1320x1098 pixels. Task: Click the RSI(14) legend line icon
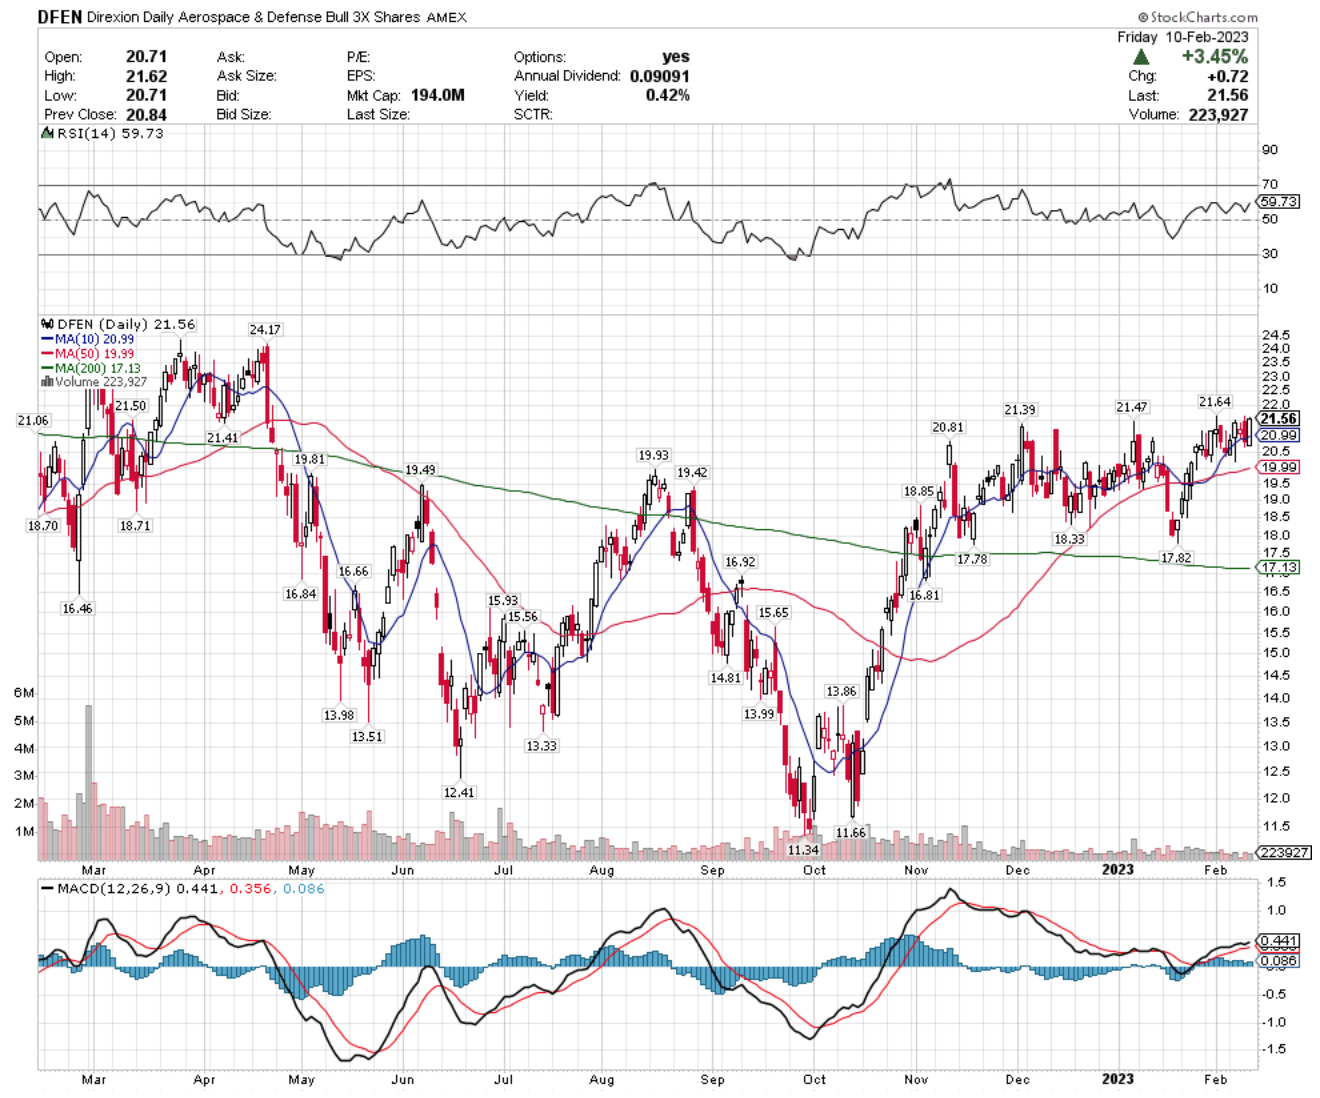pos(46,133)
